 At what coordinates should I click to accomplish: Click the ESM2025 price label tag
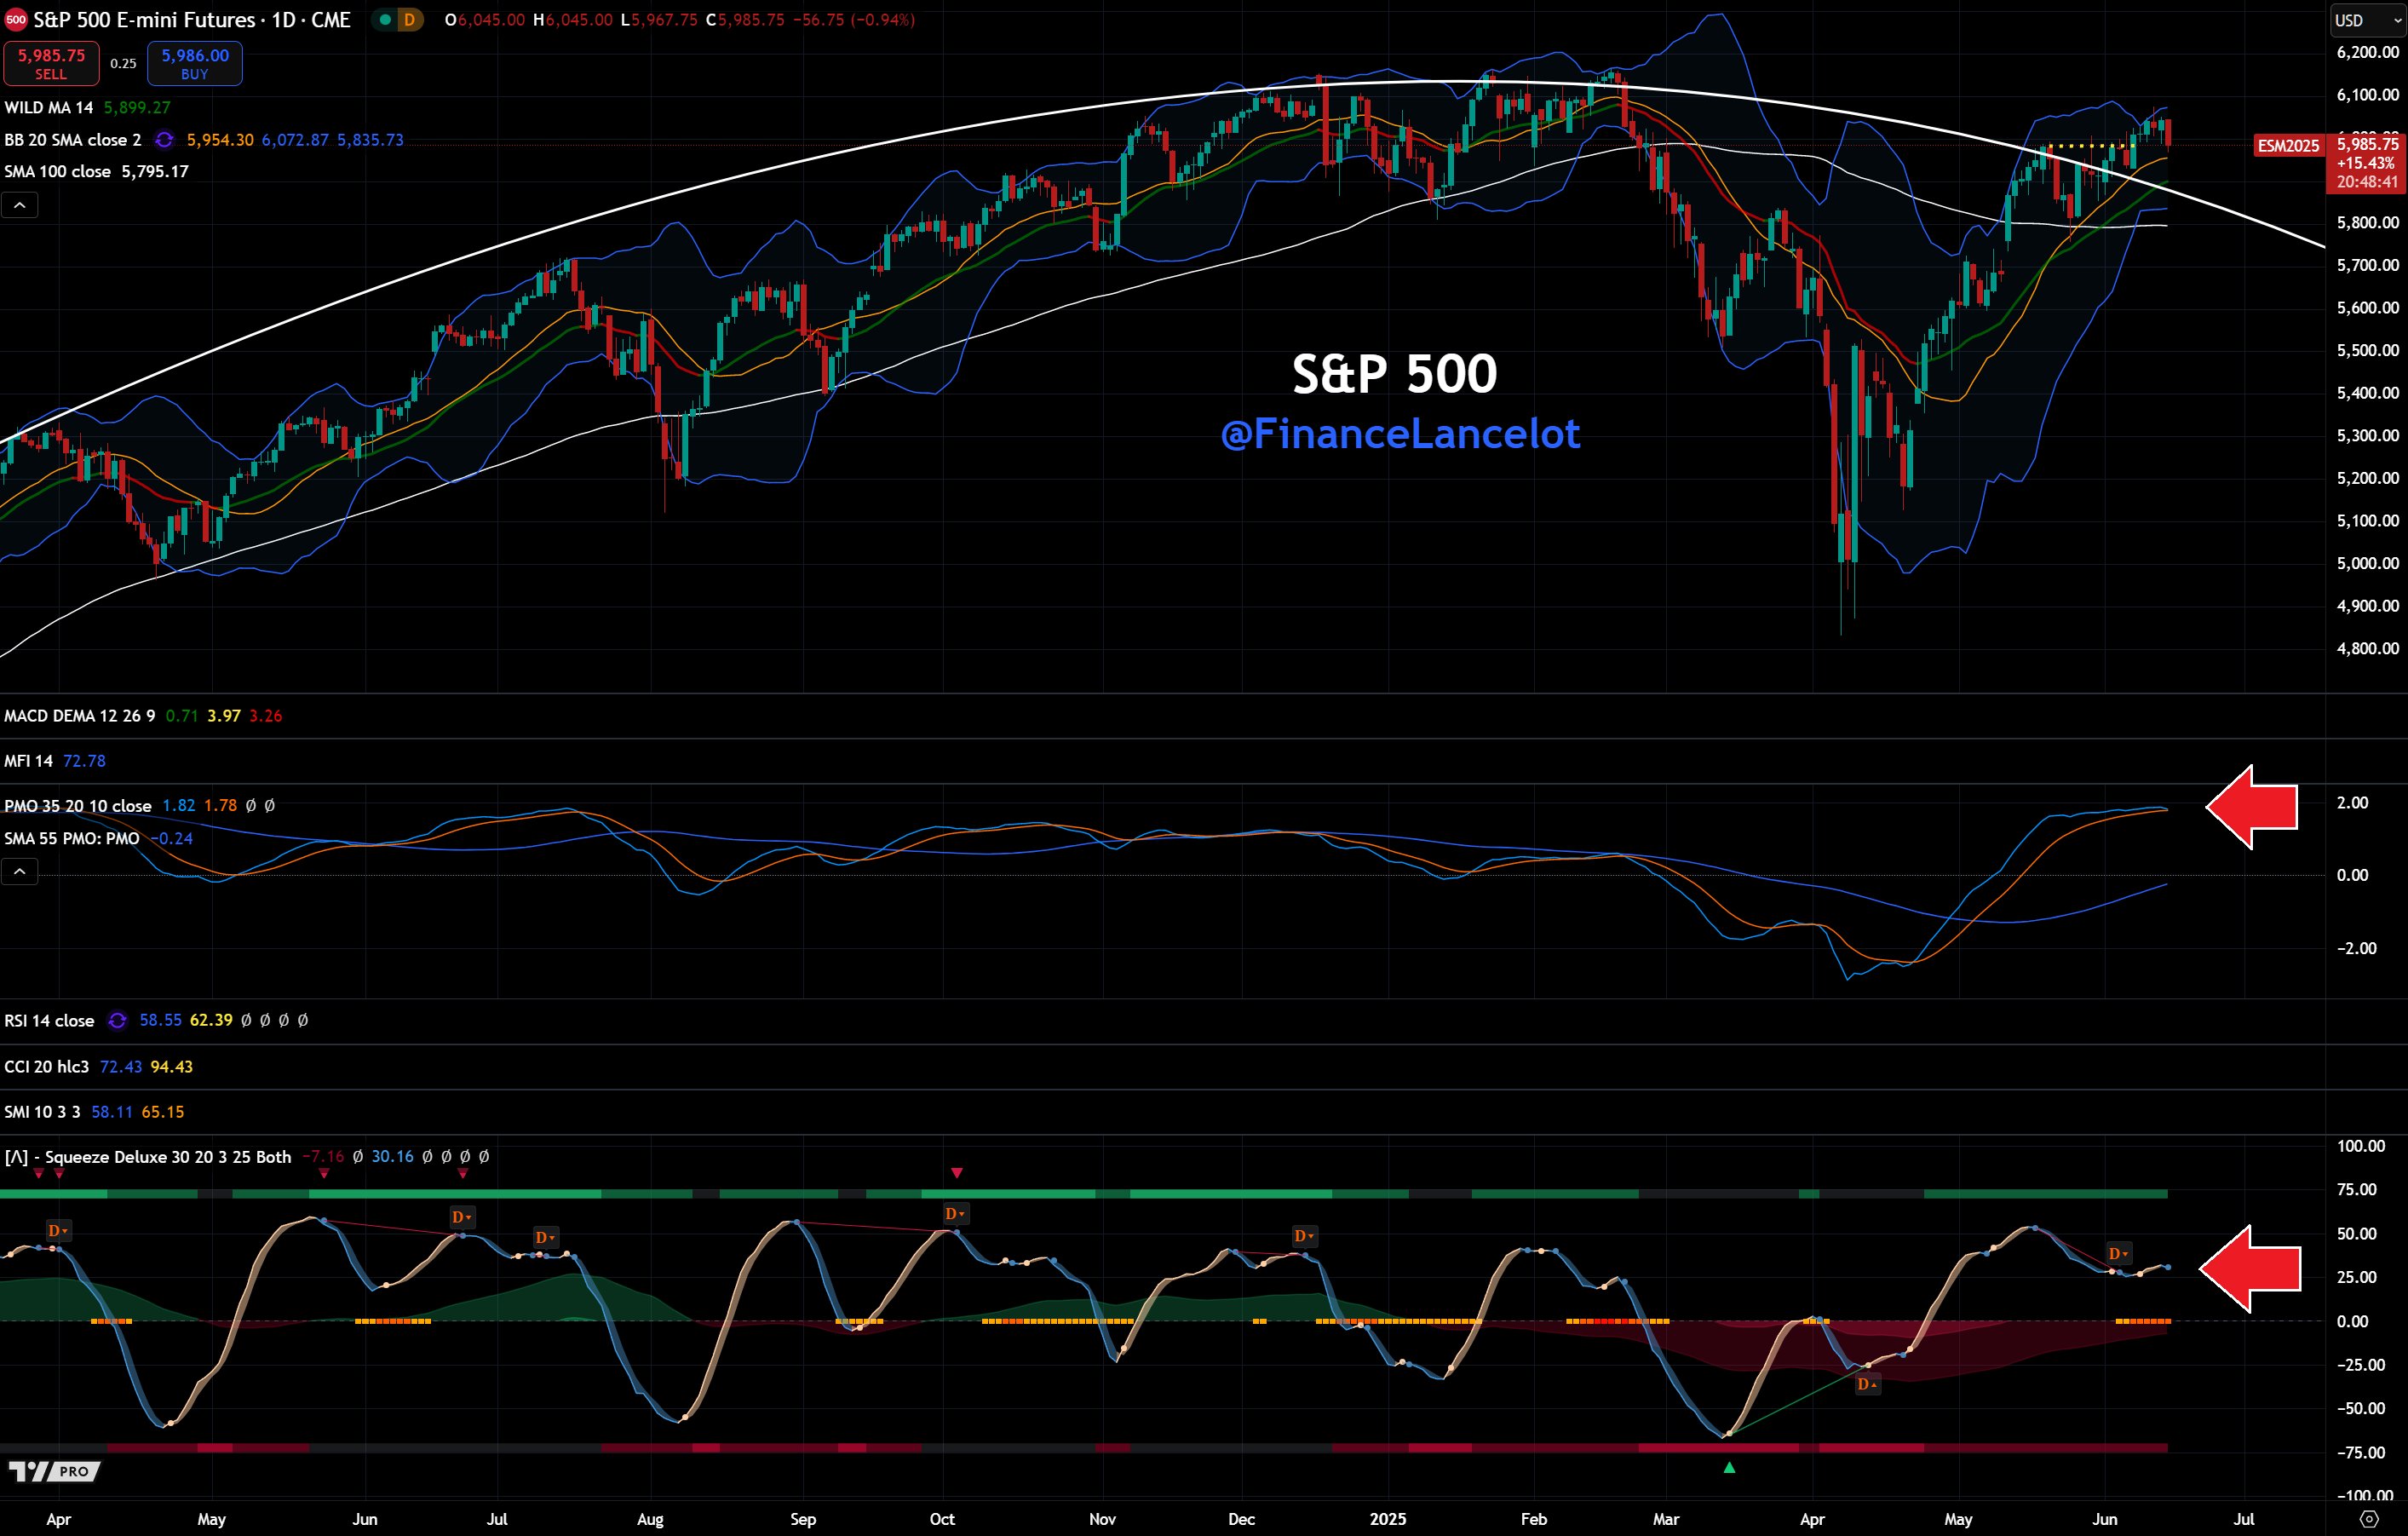[2287, 146]
